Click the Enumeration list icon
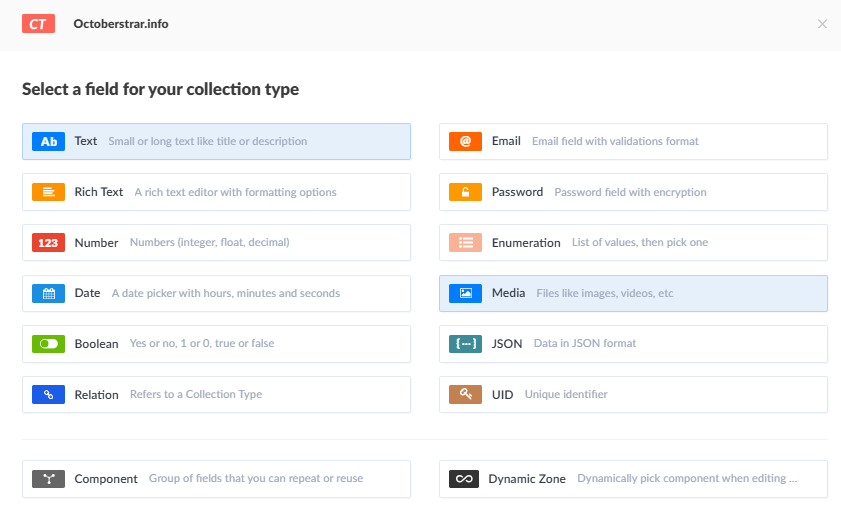Image resolution: width=841 pixels, height=520 pixels. pyautogui.click(x=465, y=243)
